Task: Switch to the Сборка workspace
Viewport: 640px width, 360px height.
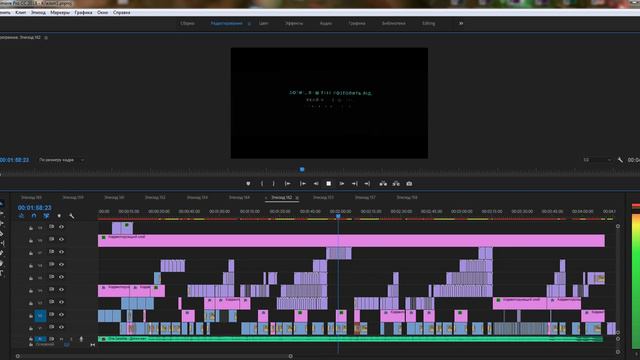Action: coord(187,23)
